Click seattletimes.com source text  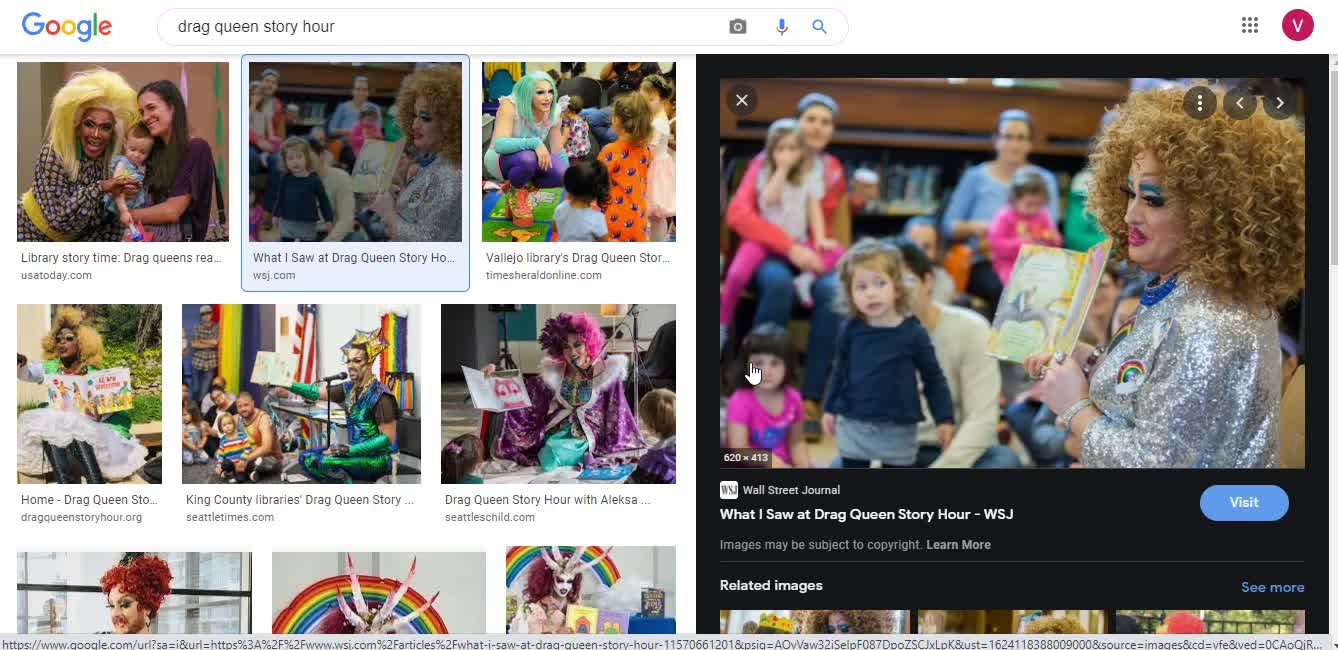pos(230,517)
